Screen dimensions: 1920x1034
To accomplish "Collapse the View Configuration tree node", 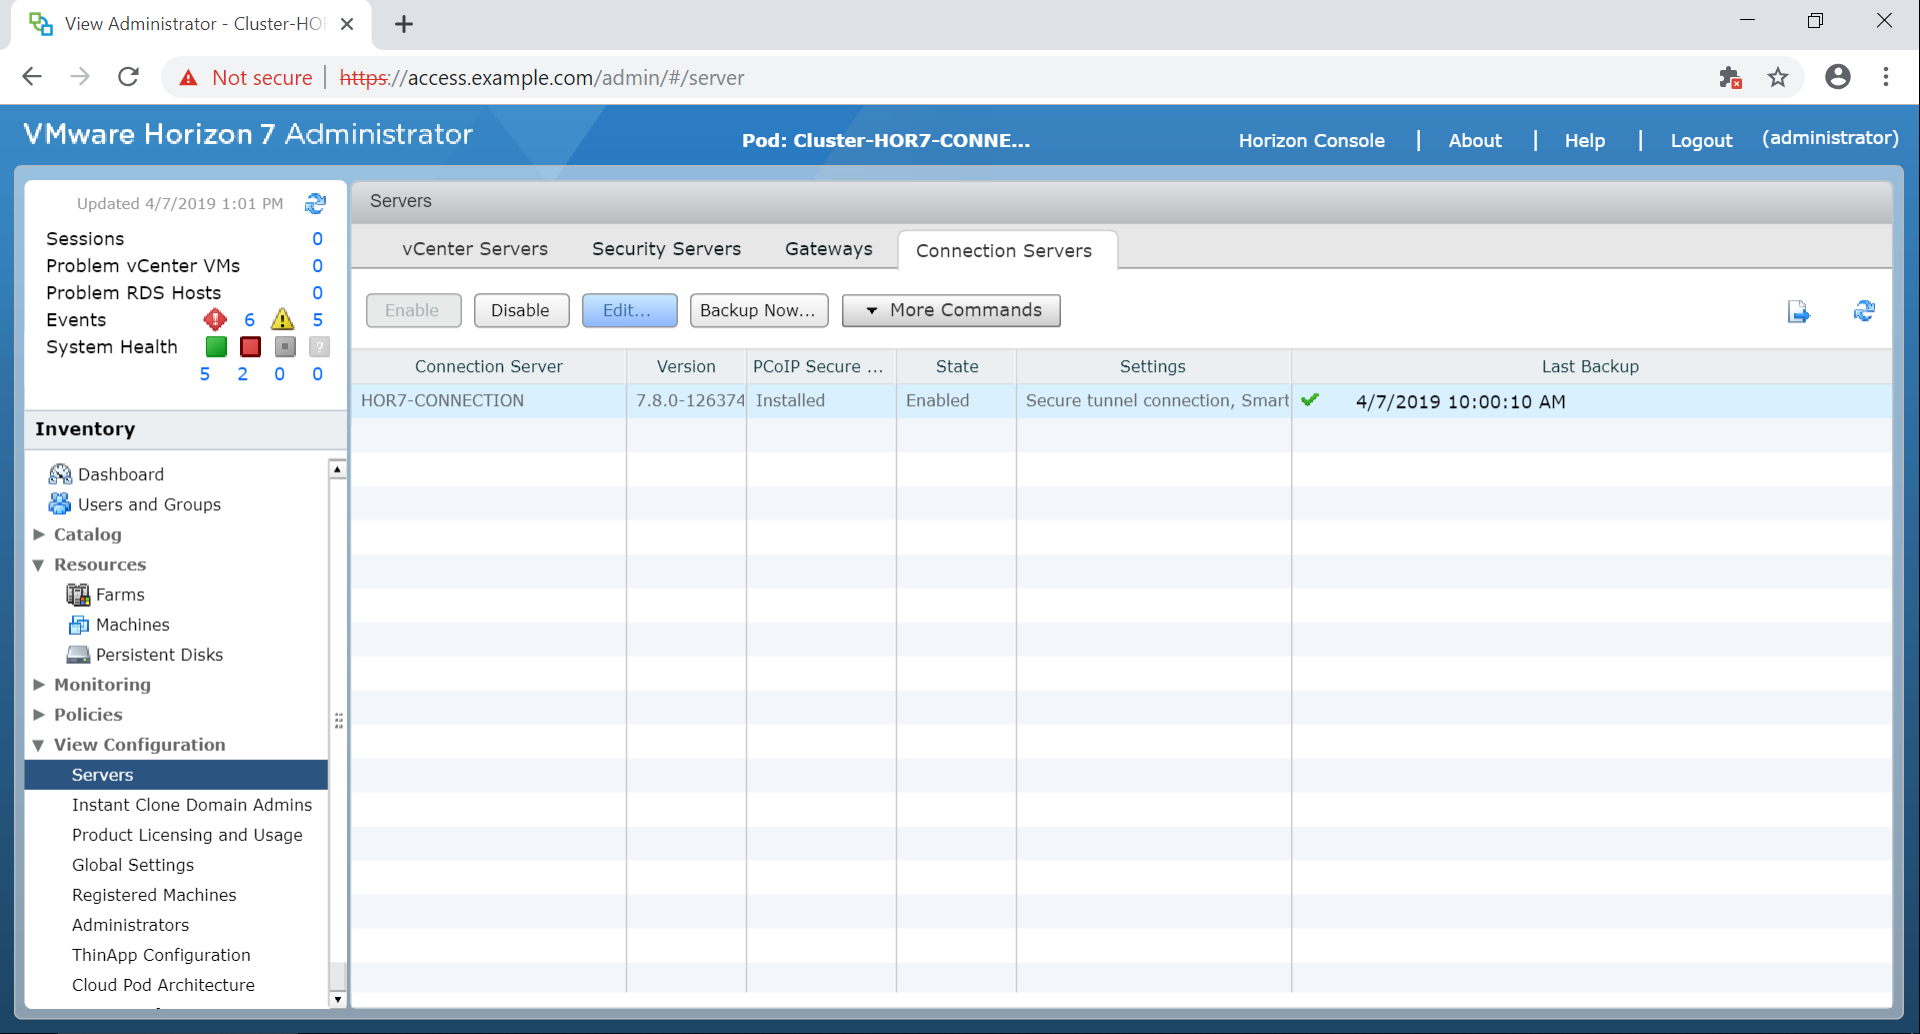I will (39, 745).
